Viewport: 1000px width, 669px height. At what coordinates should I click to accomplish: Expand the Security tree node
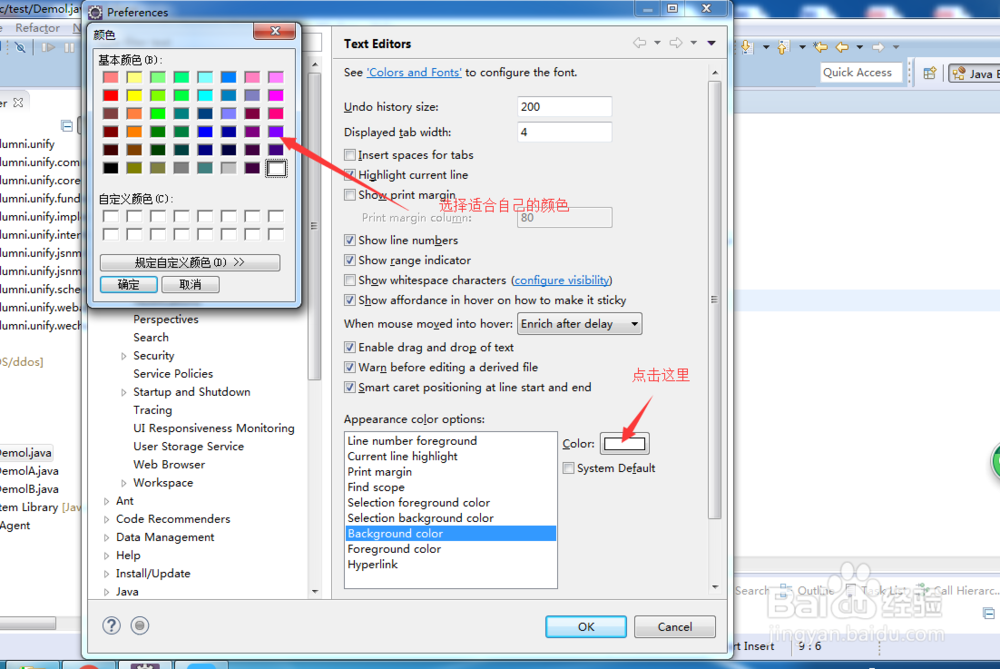point(124,356)
